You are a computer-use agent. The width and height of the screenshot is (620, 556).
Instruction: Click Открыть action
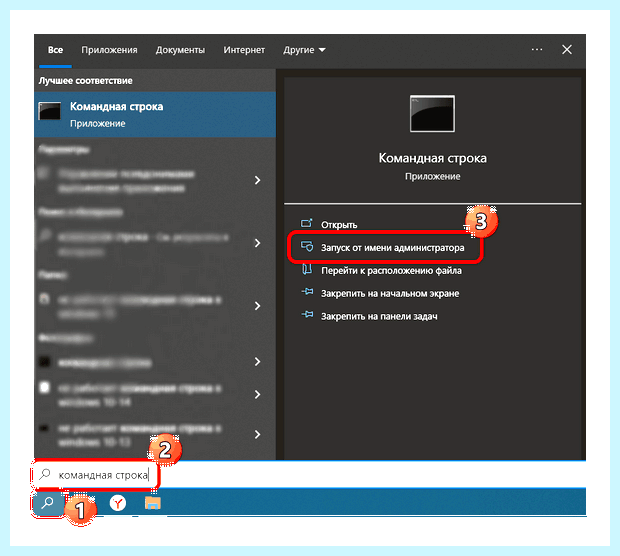339,225
